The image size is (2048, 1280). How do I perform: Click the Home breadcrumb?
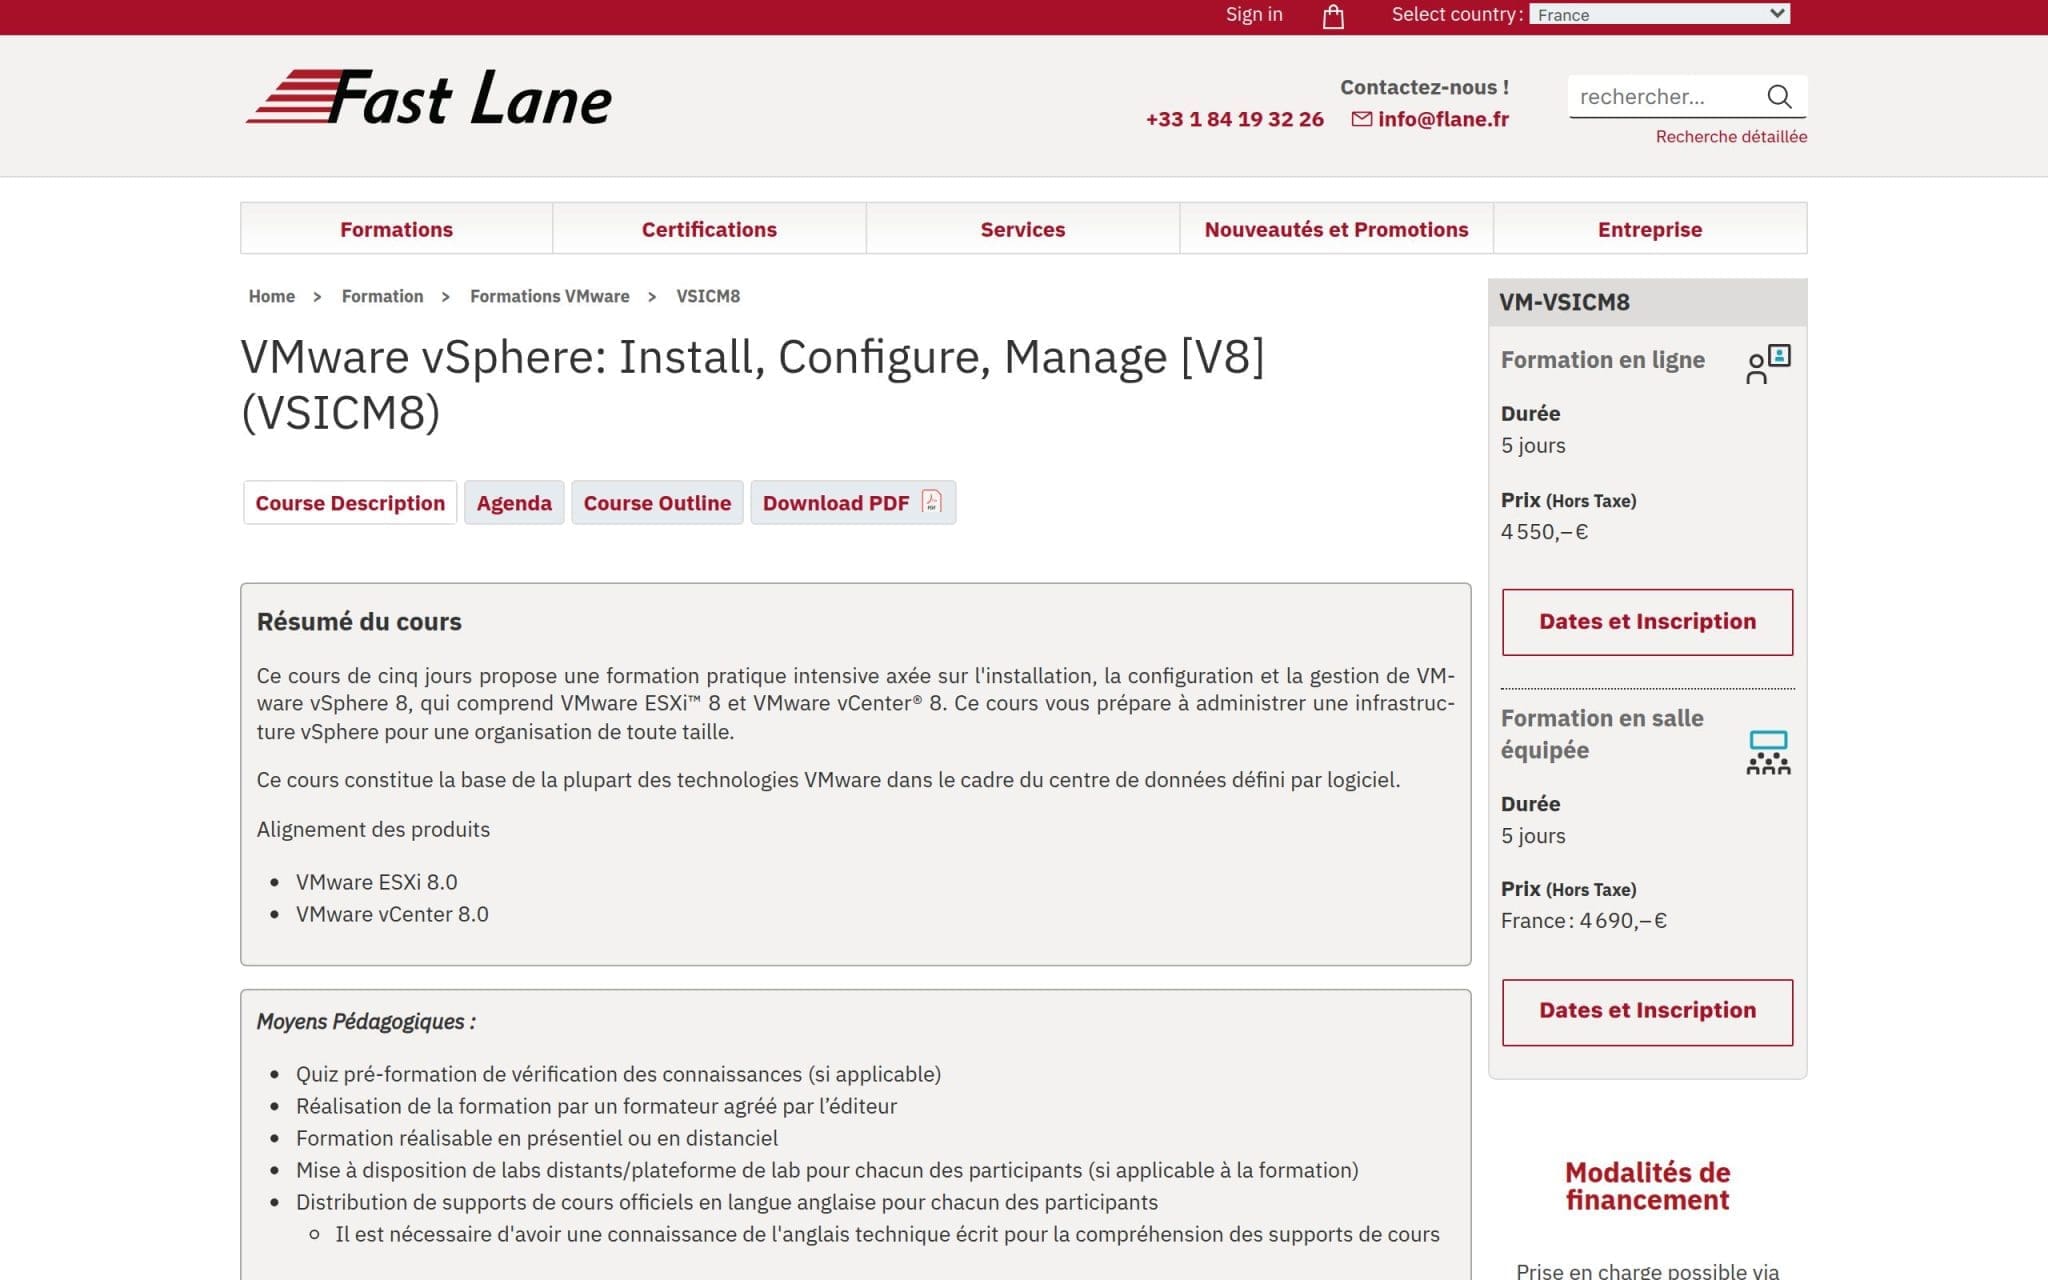[x=271, y=296]
